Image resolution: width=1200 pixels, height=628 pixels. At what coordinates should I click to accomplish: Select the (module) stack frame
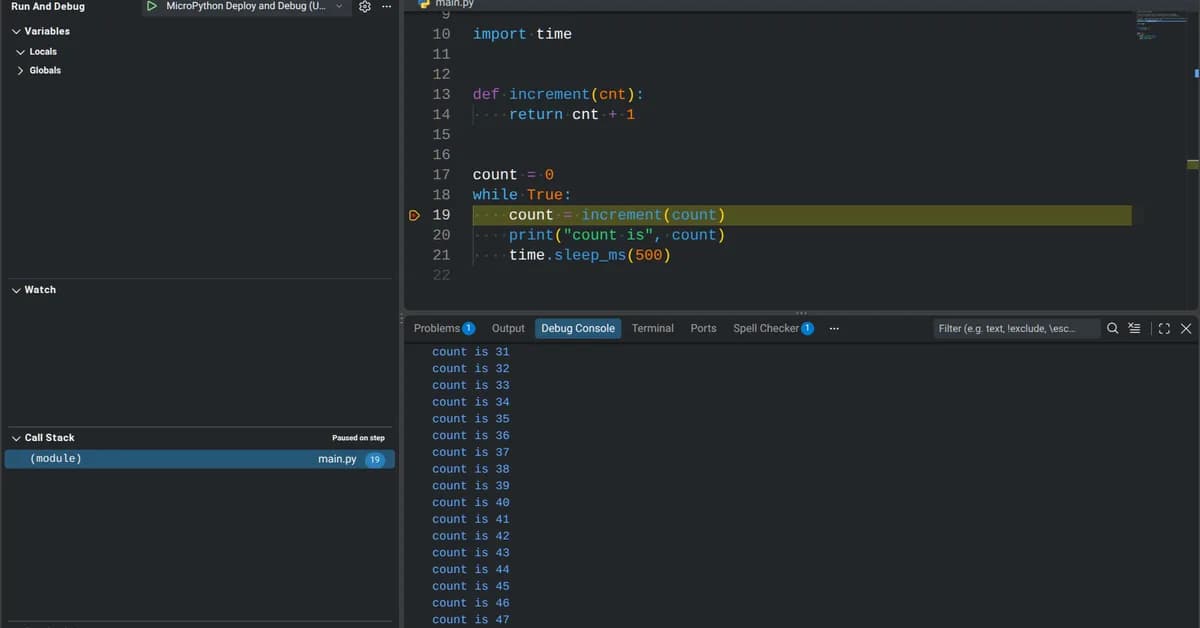pyautogui.click(x=200, y=459)
